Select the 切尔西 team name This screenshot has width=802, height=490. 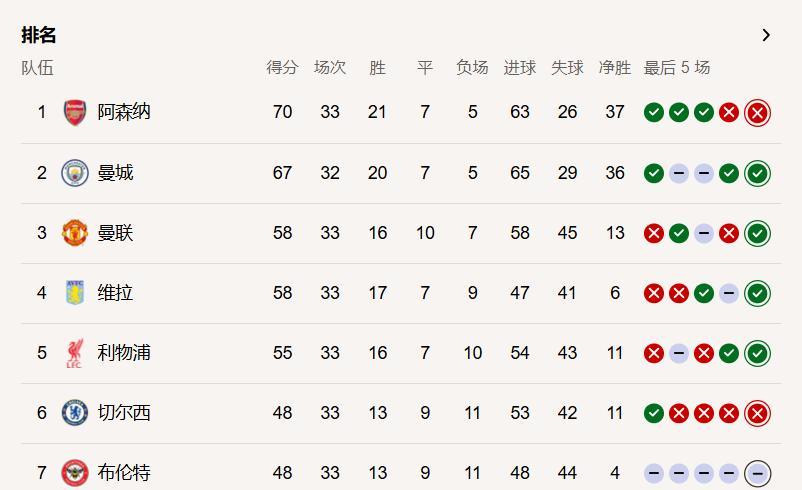[x=124, y=413]
